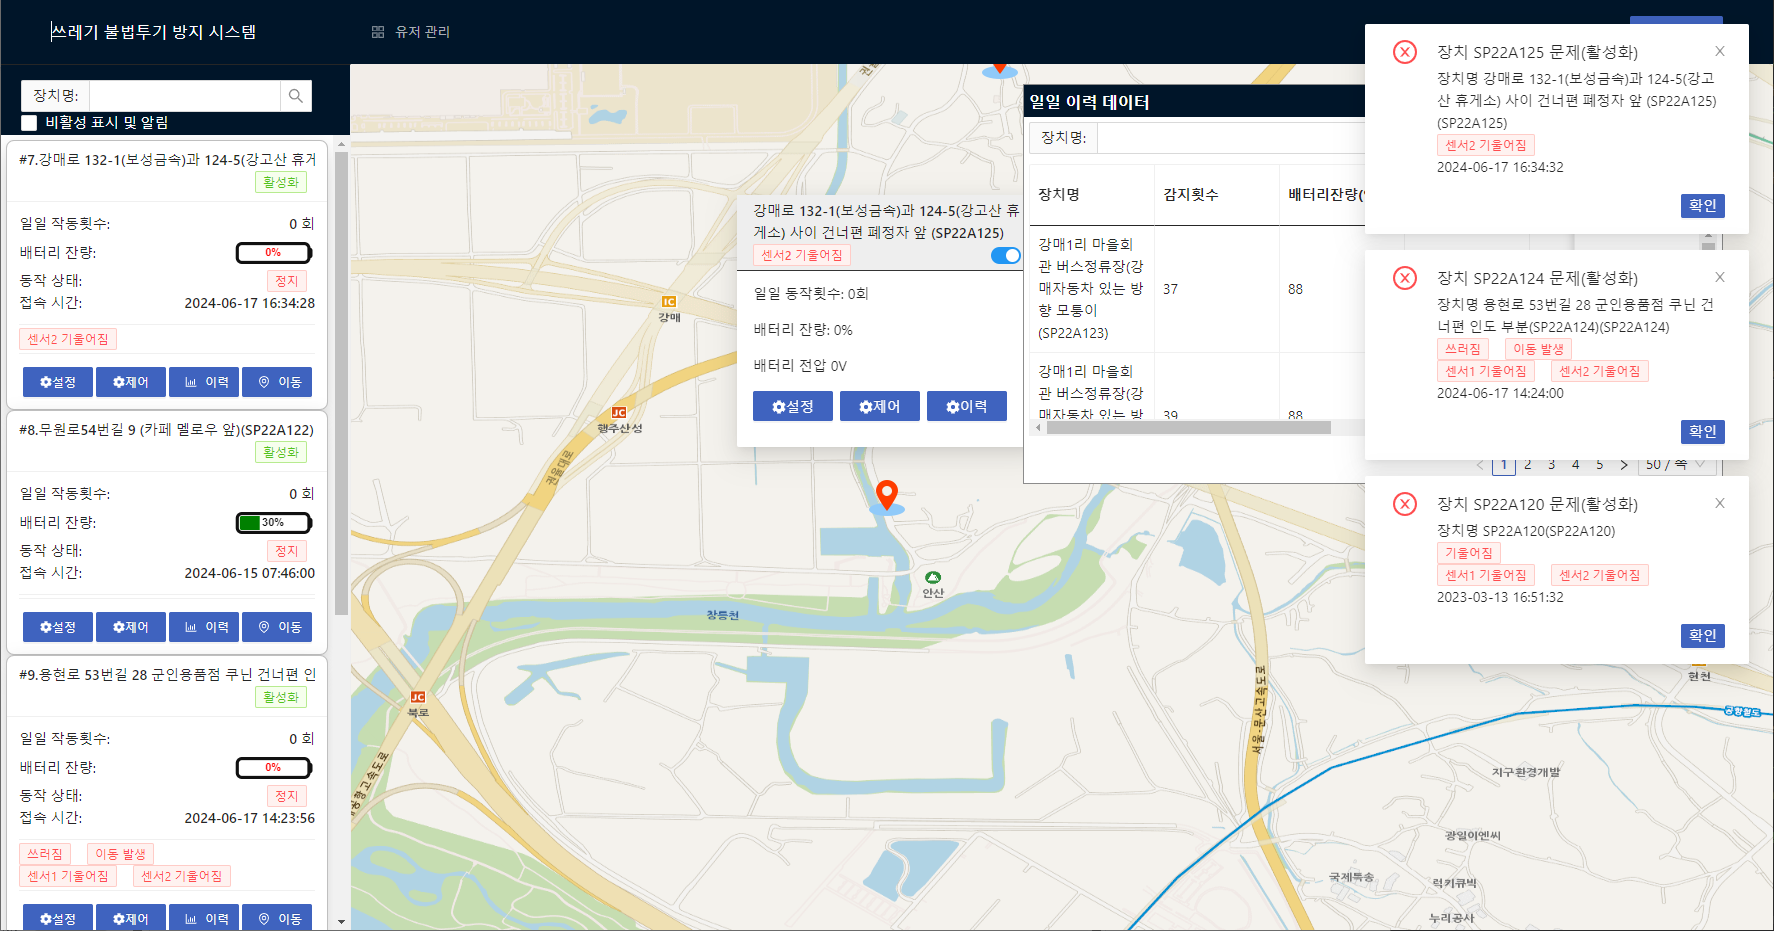Go to page 4 of daily history
Viewport: 1774px width, 931px height.
point(1576,465)
